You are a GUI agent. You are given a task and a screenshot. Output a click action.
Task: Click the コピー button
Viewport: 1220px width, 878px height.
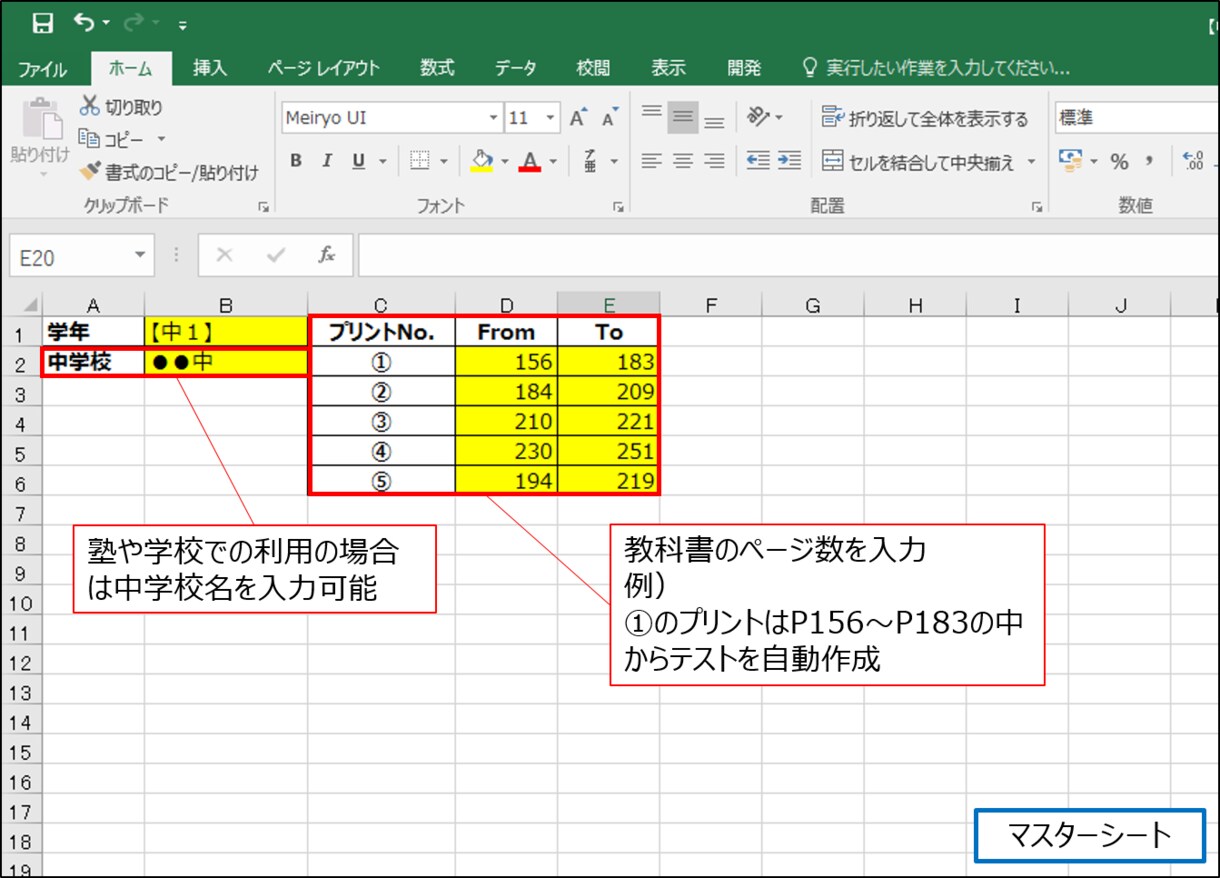(111, 139)
